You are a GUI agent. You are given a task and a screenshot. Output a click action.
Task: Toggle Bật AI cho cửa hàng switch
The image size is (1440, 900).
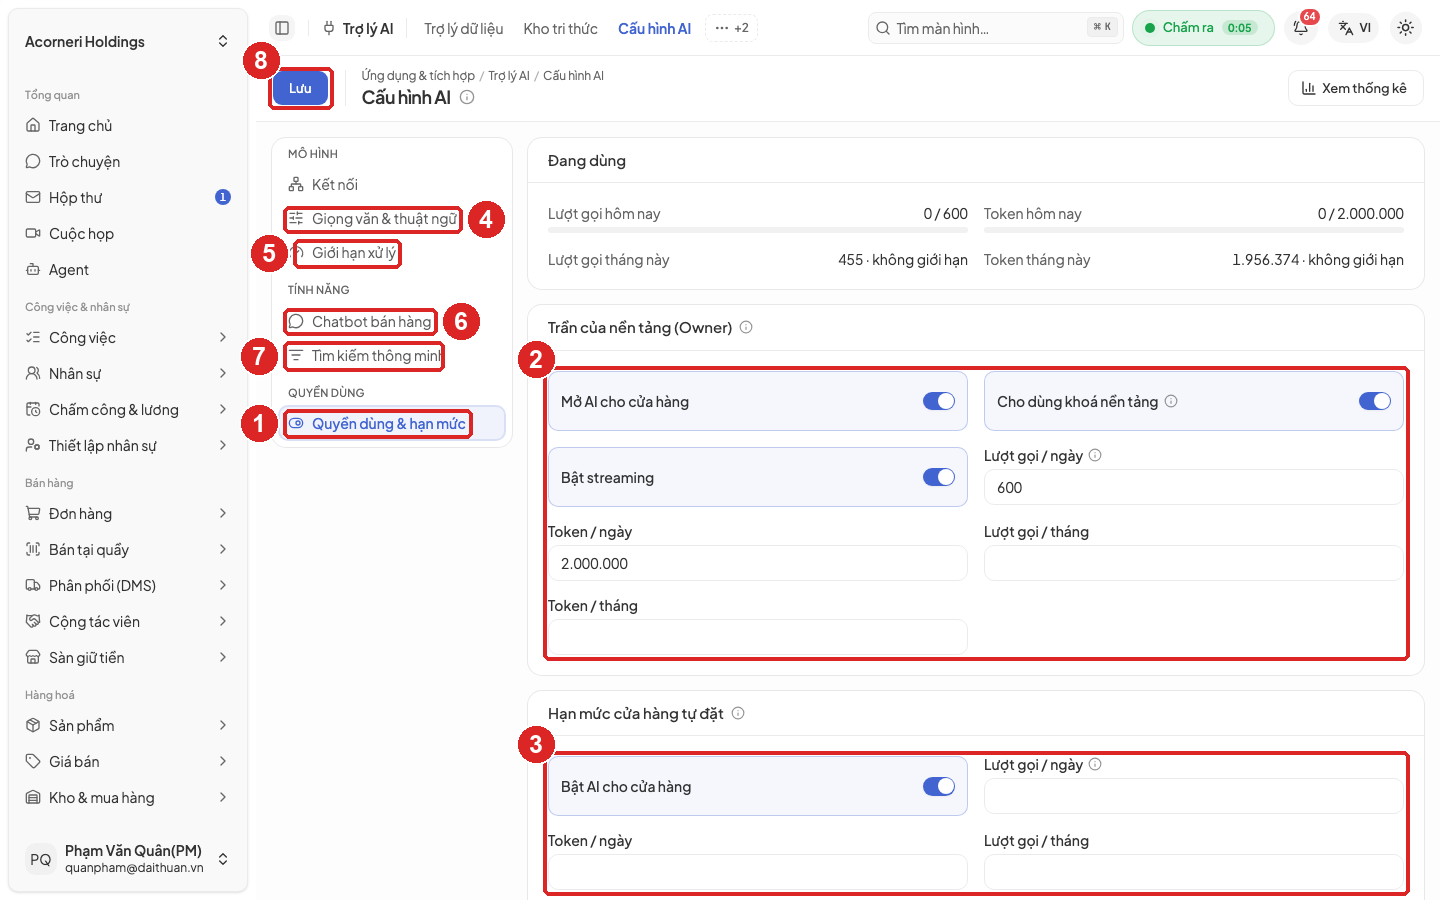tap(939, 786)
